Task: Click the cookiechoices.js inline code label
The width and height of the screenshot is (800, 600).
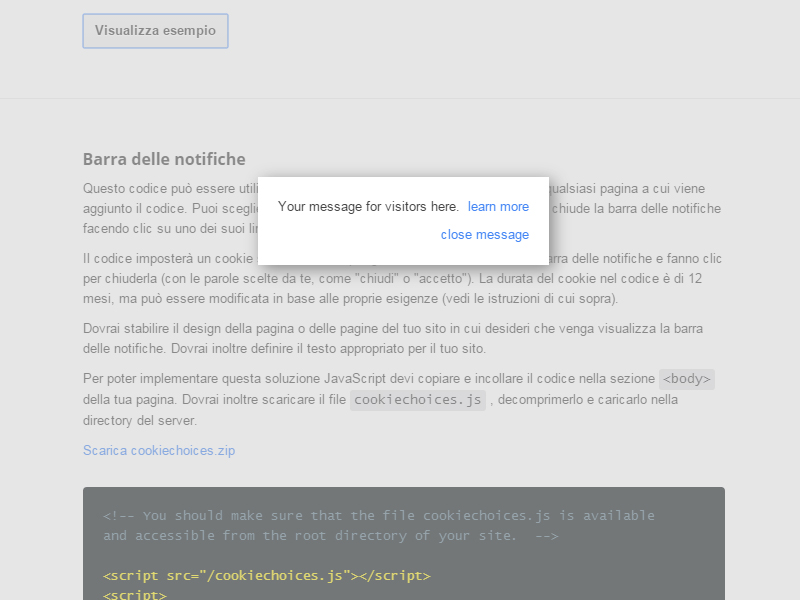Action: click(418, 400)
